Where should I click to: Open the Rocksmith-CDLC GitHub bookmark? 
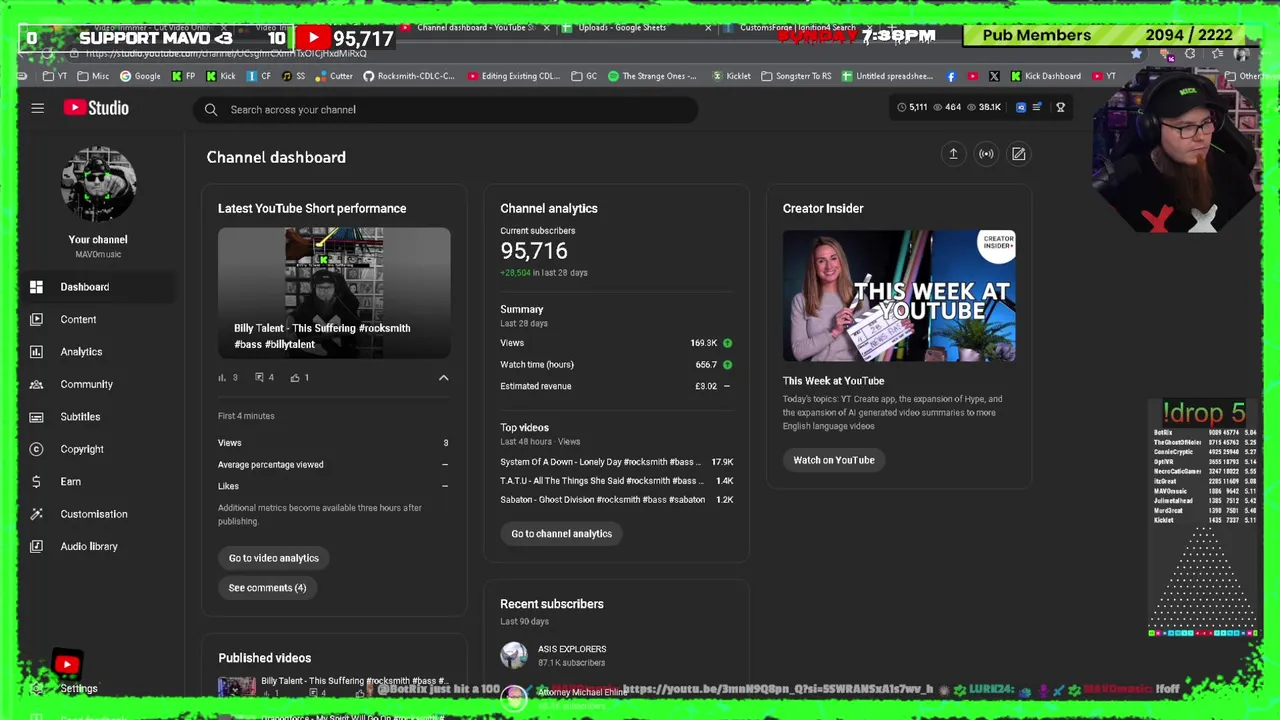click(408, 76)
